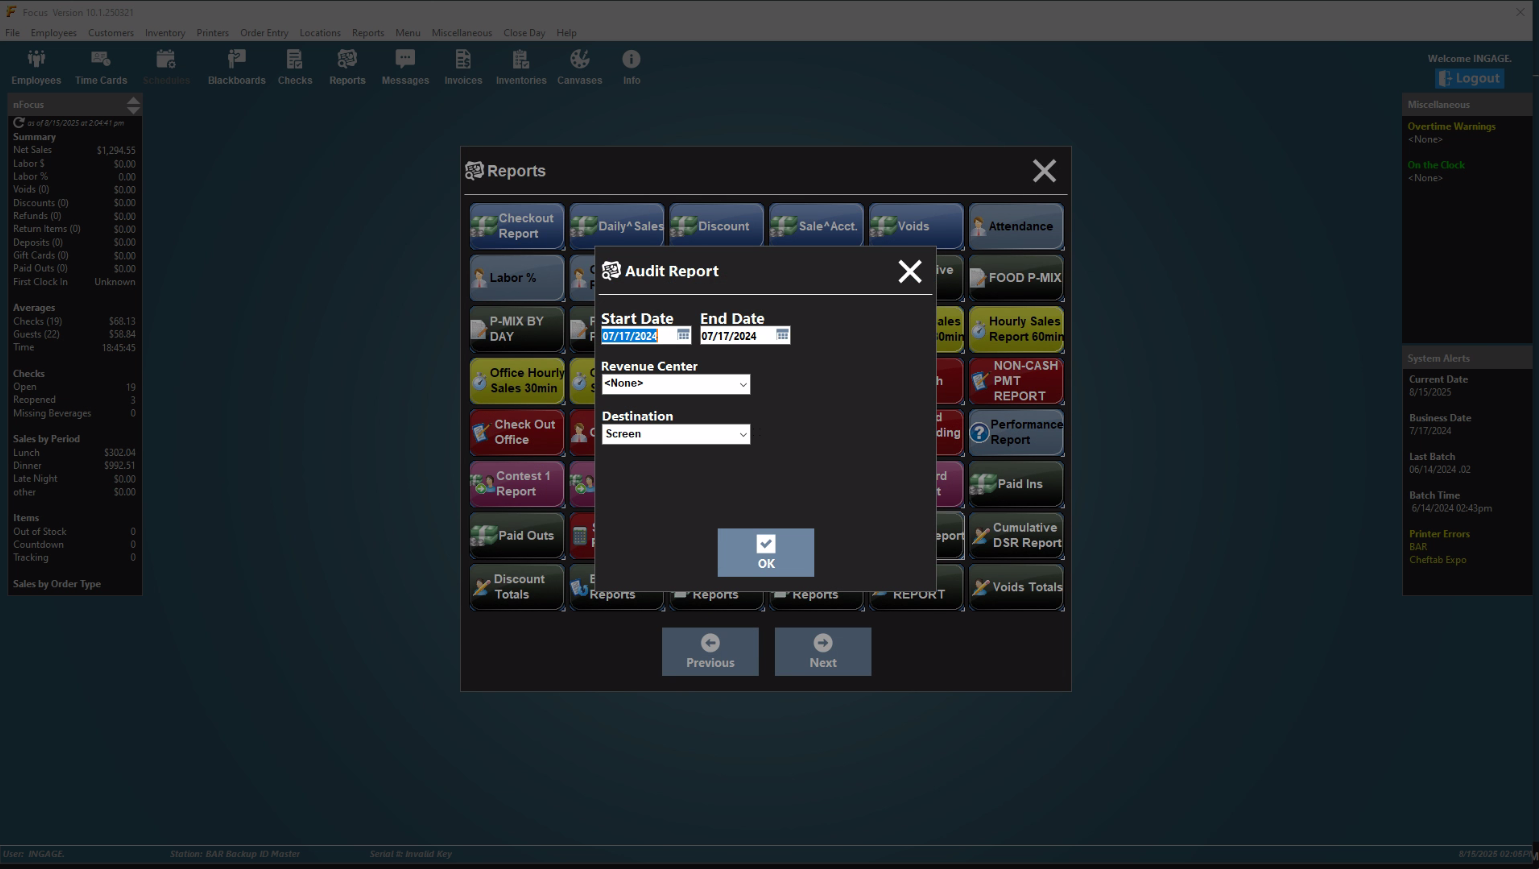Open the Messages toolbar icon
This screenshot has height=869, width=1539.
405,67
